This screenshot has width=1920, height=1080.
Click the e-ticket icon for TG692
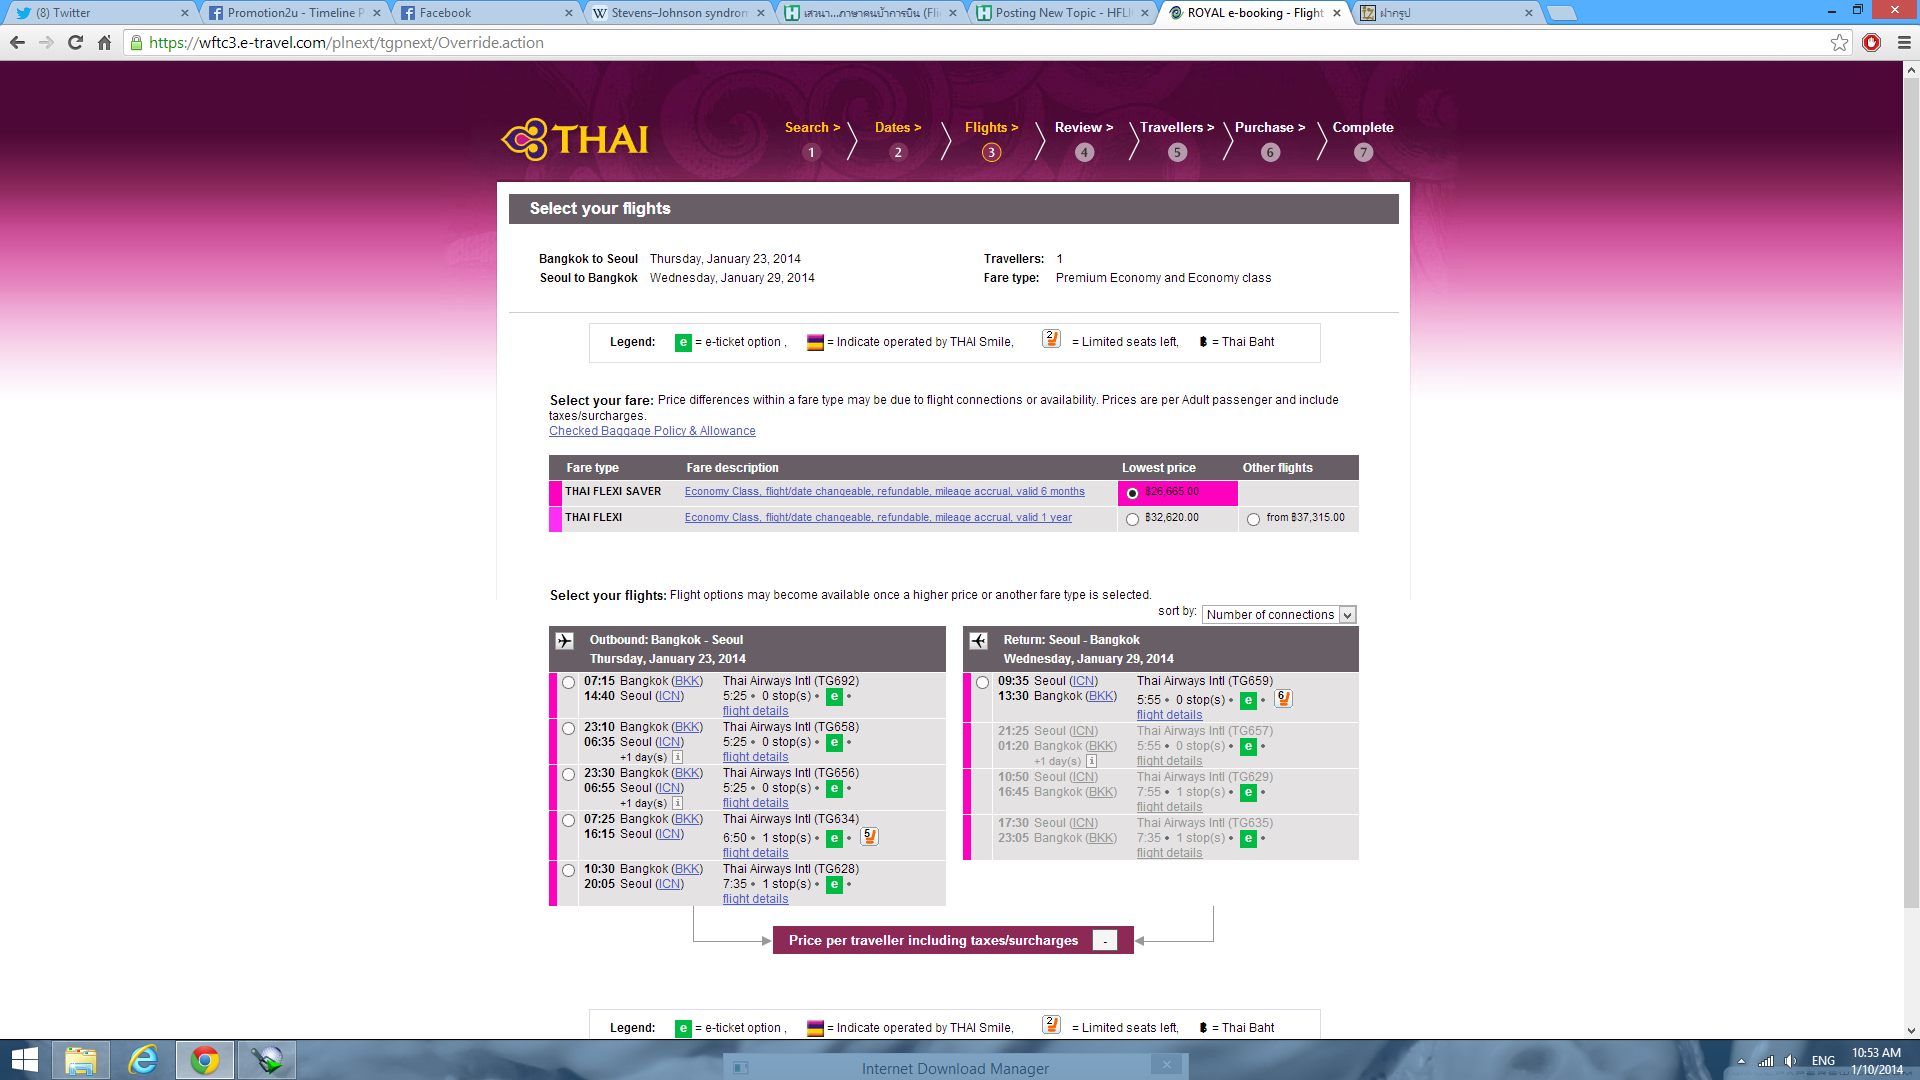(x=834, y=696)
